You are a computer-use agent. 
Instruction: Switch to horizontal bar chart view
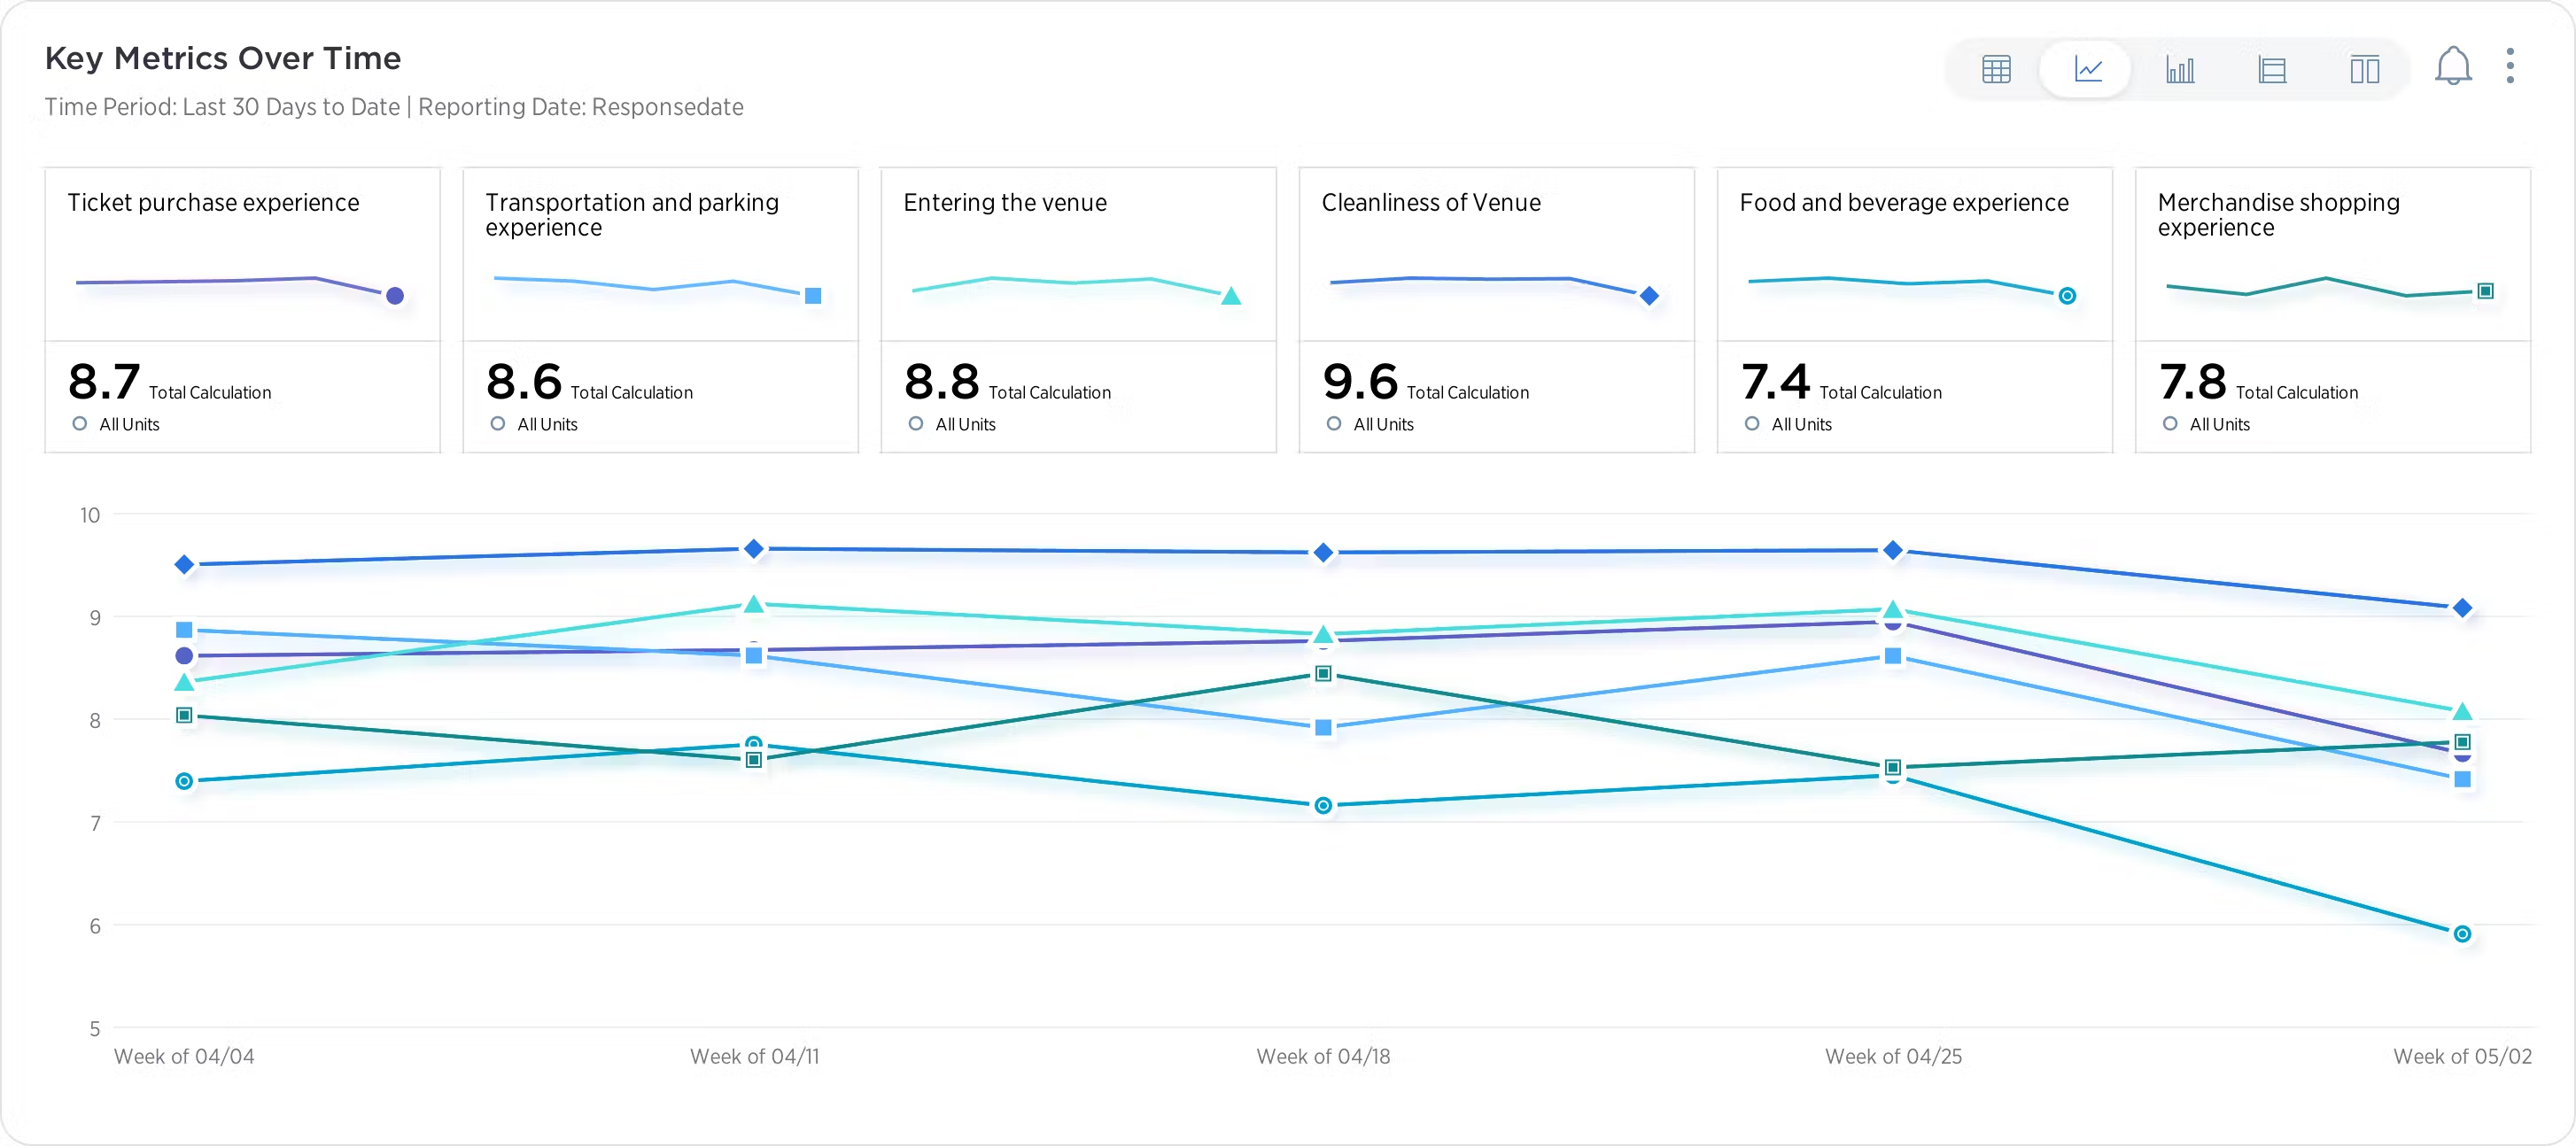(2272, 69)
